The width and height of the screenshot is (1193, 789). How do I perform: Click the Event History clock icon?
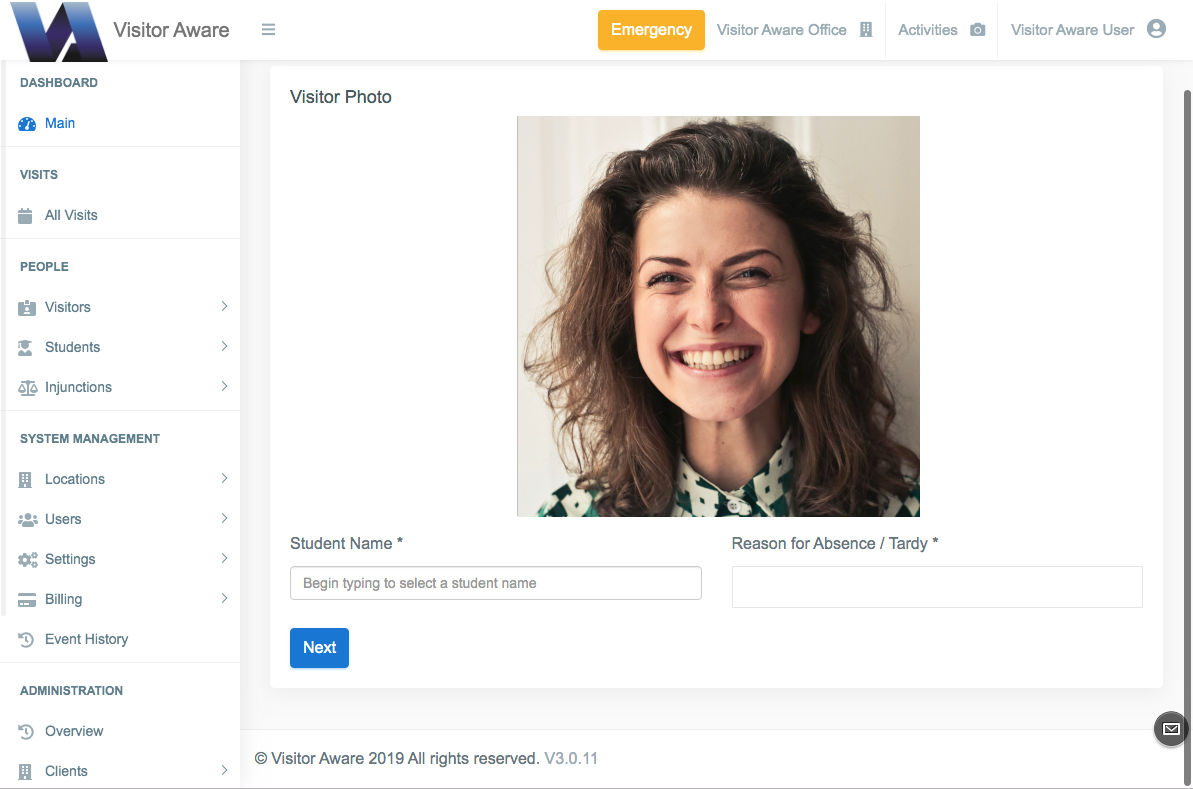(x=26, y=640)
